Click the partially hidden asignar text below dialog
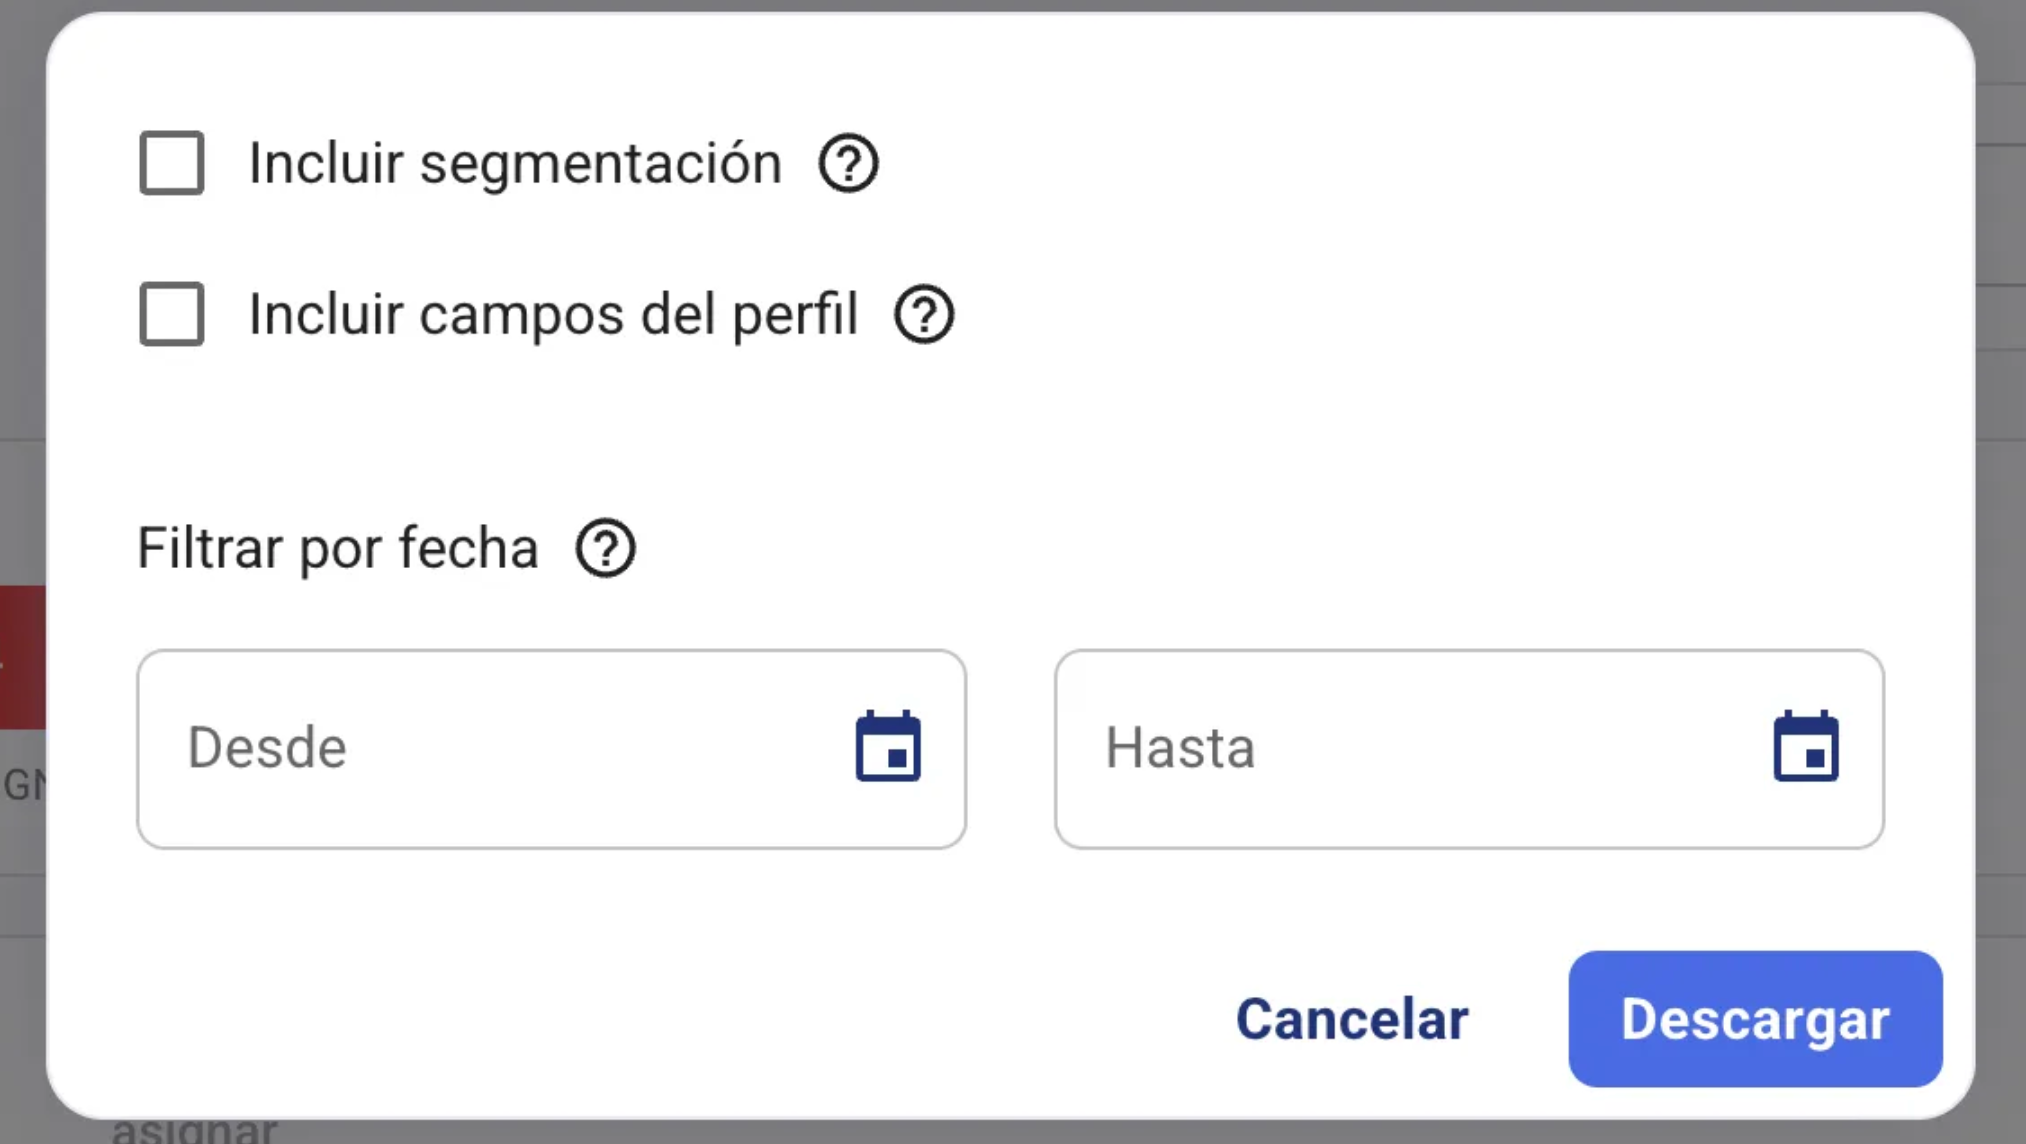2026x1144 pixels. [194, 1132]
